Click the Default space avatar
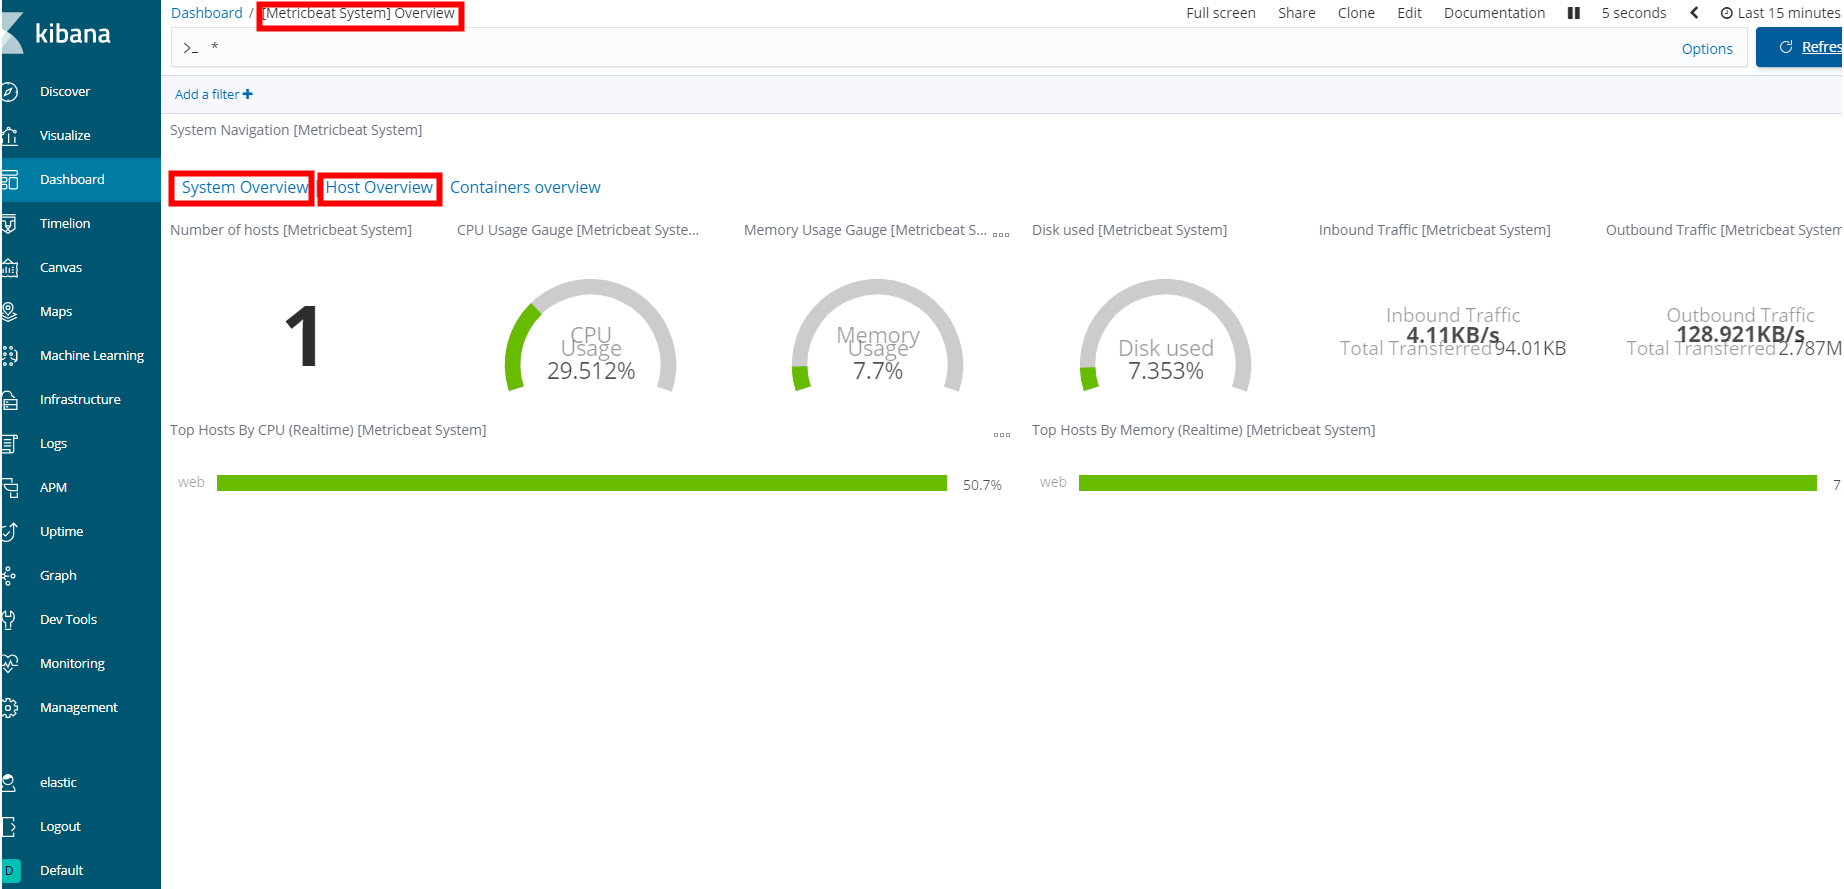1844x889 pixels. coord(10,871)
